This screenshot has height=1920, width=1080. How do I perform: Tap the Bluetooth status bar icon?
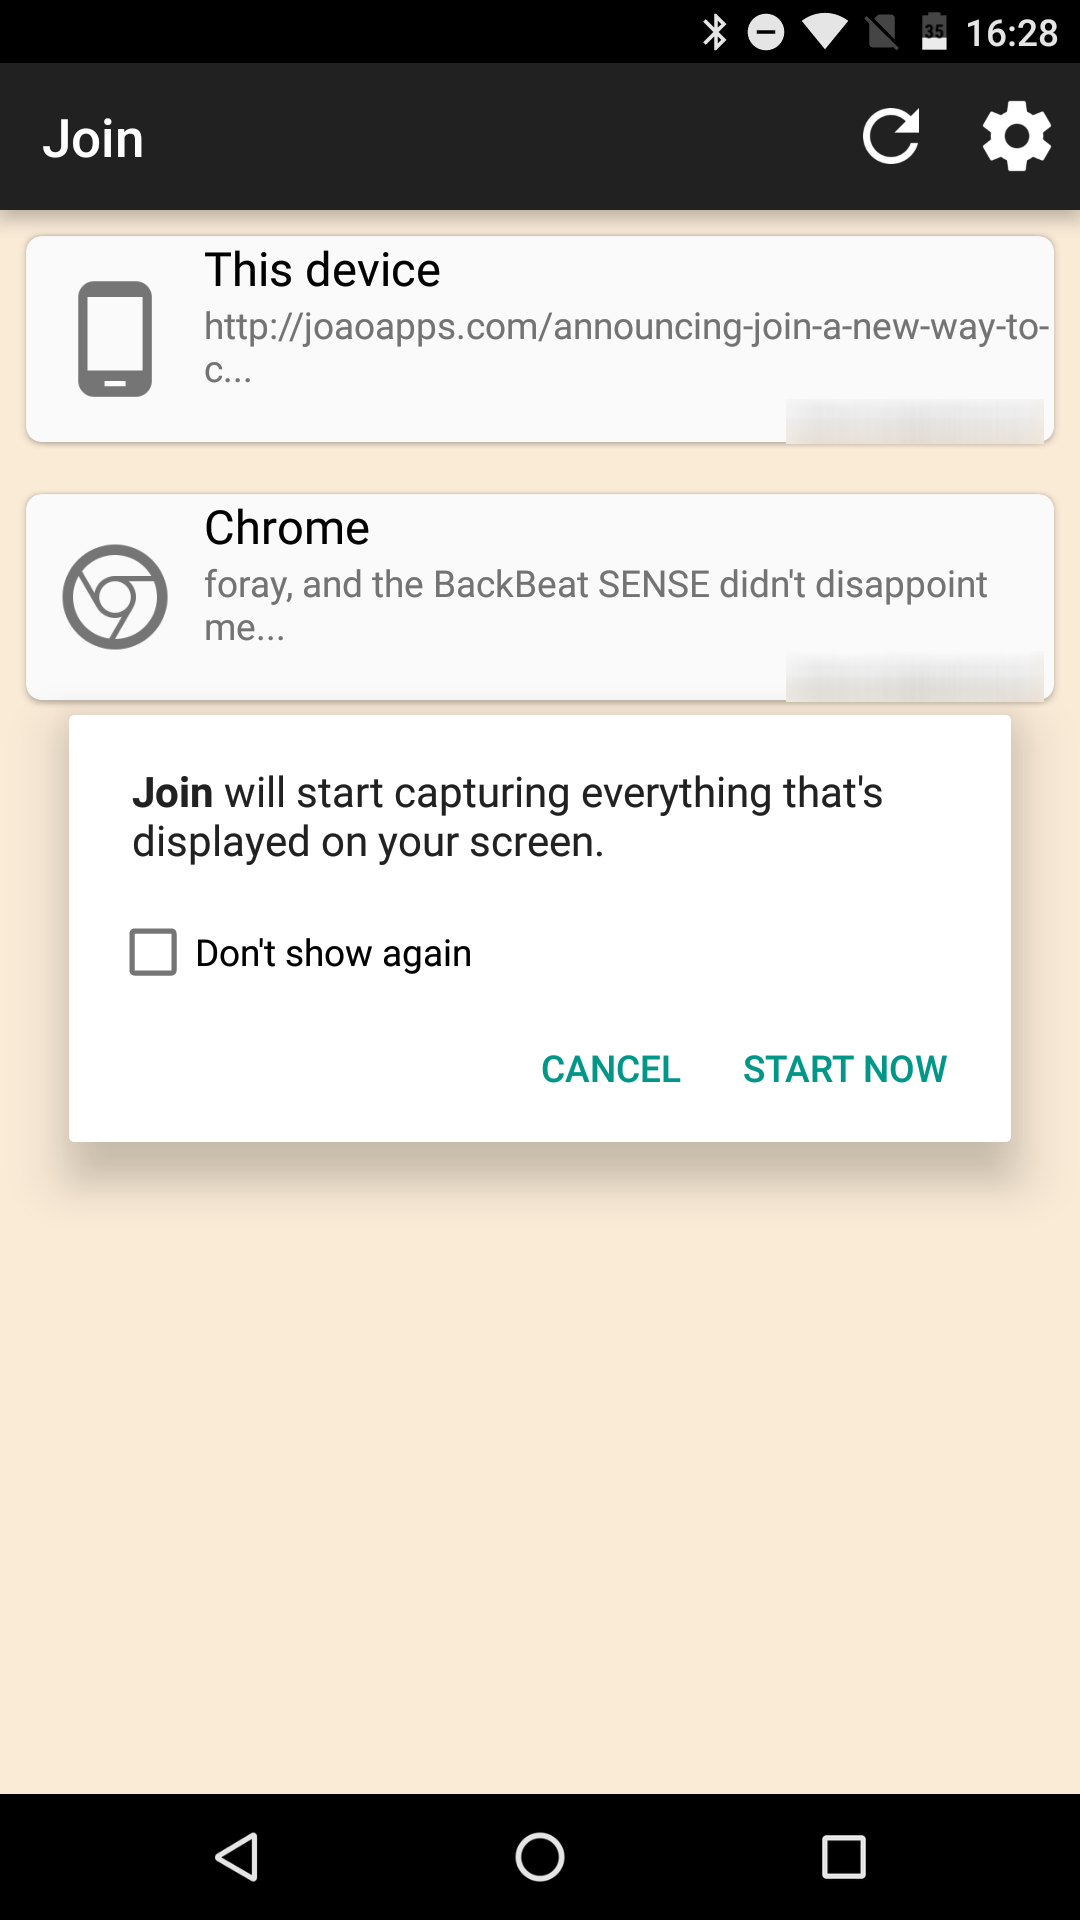click(x=714, y=31)
